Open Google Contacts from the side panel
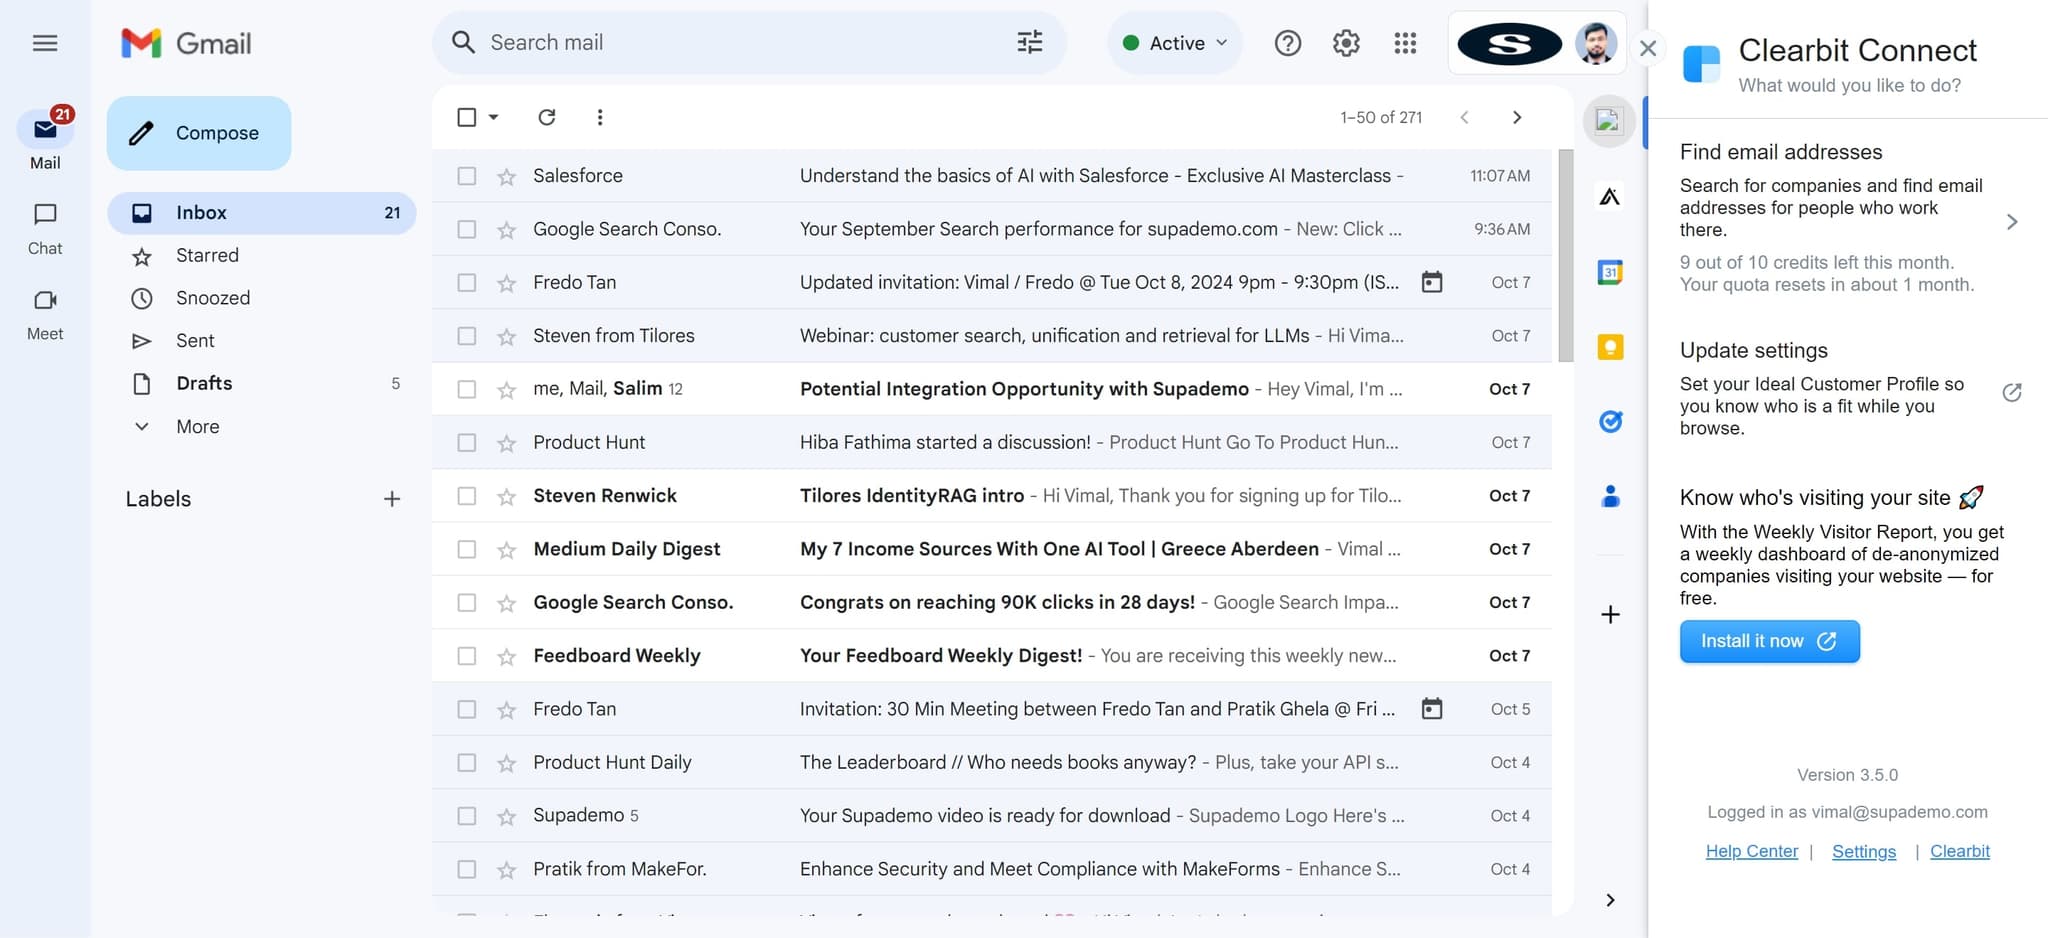Image resolution: width=2048 pixels, height=938 pixels. pyautogui.click(x=1609, y=495)
